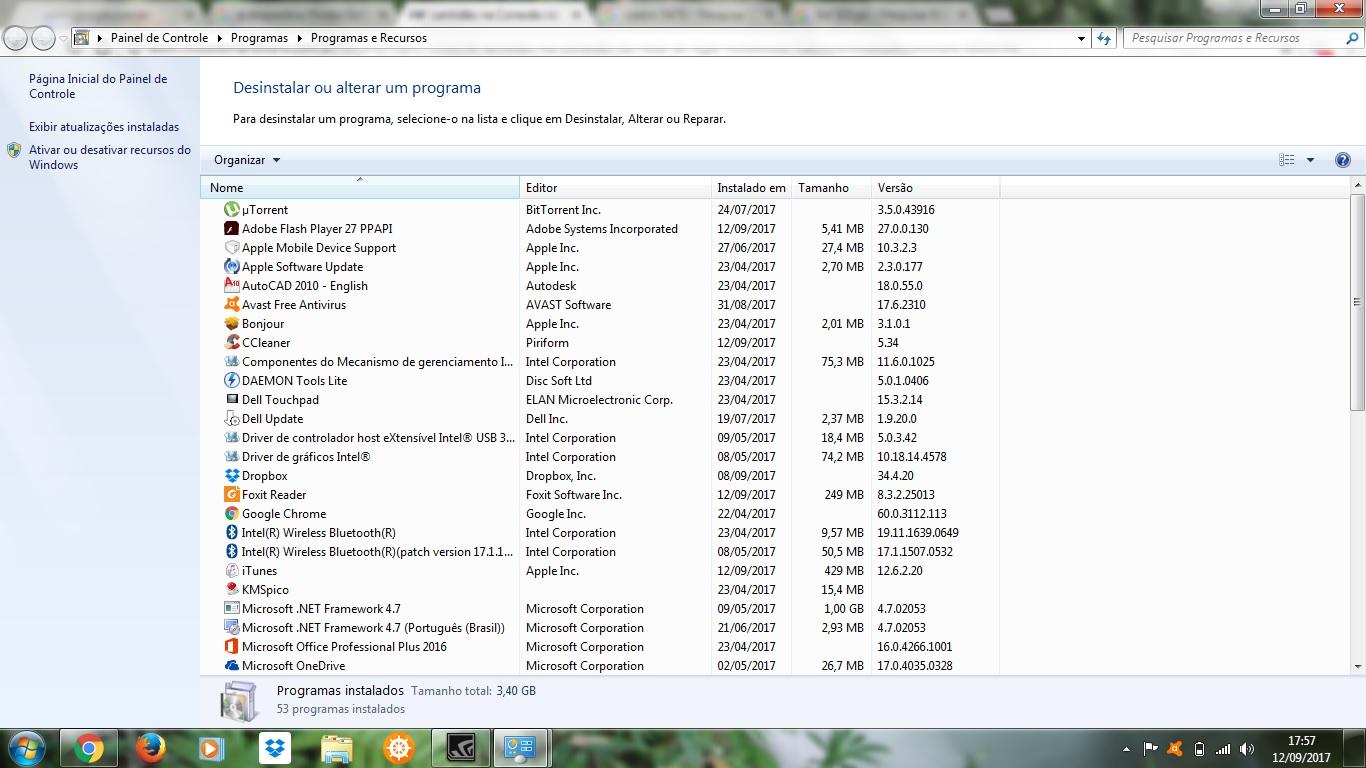1366x768 pixels.
Task: Select the Dell Update icon
Action: tap(232, 419)
